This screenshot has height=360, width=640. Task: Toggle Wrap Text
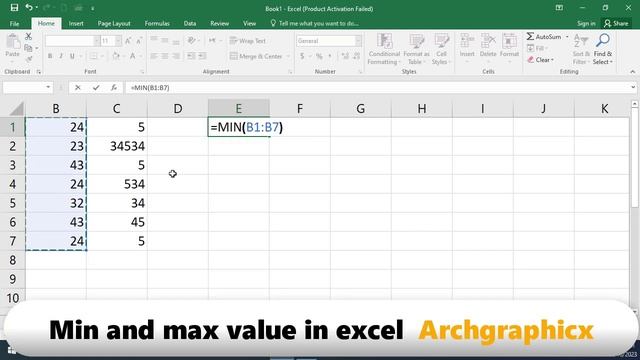coord(248,41)
